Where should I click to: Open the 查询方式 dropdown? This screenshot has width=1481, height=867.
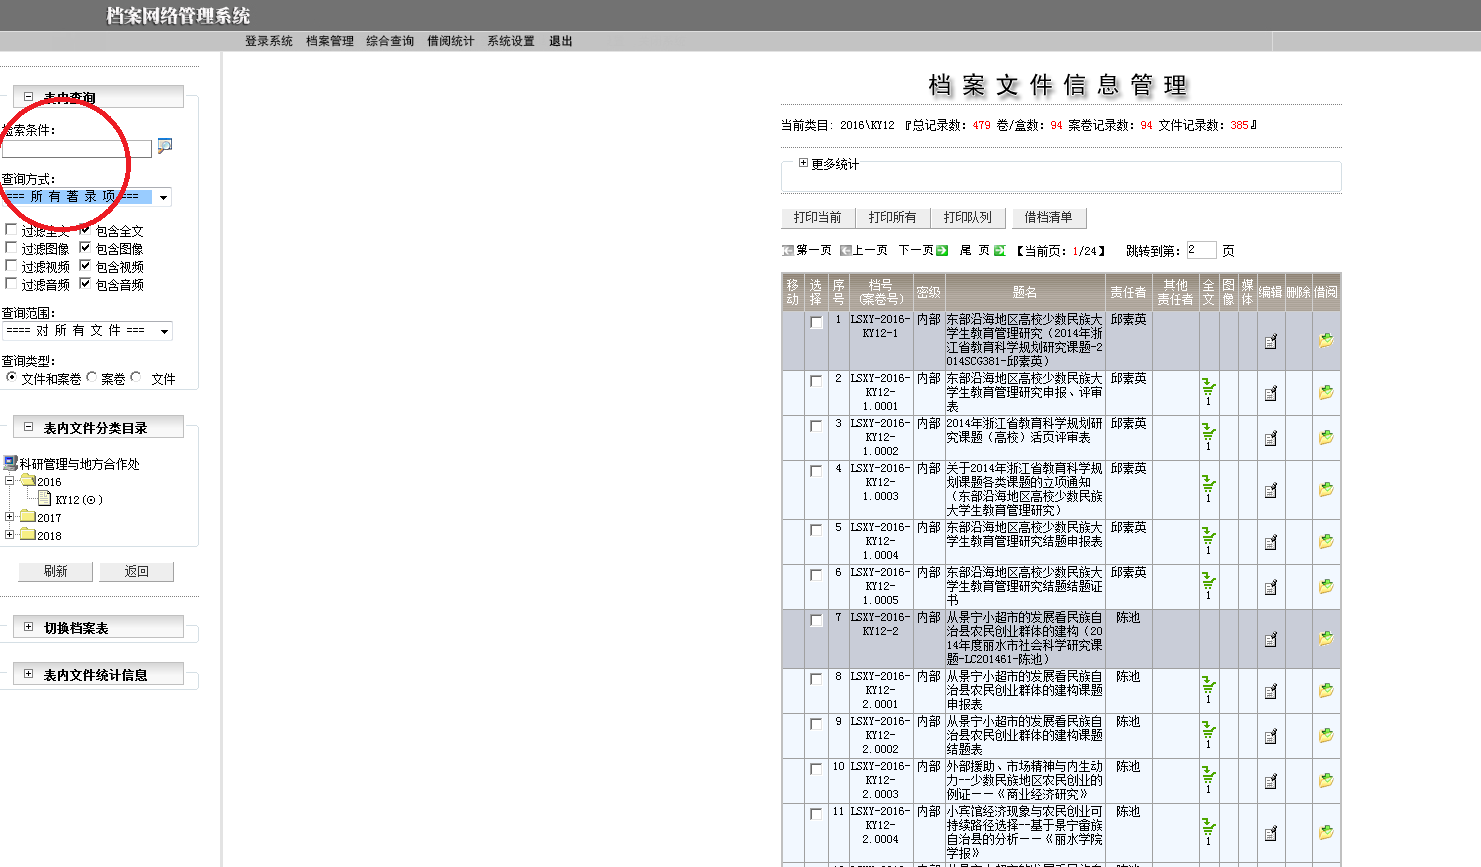click(x=163, y=198)
